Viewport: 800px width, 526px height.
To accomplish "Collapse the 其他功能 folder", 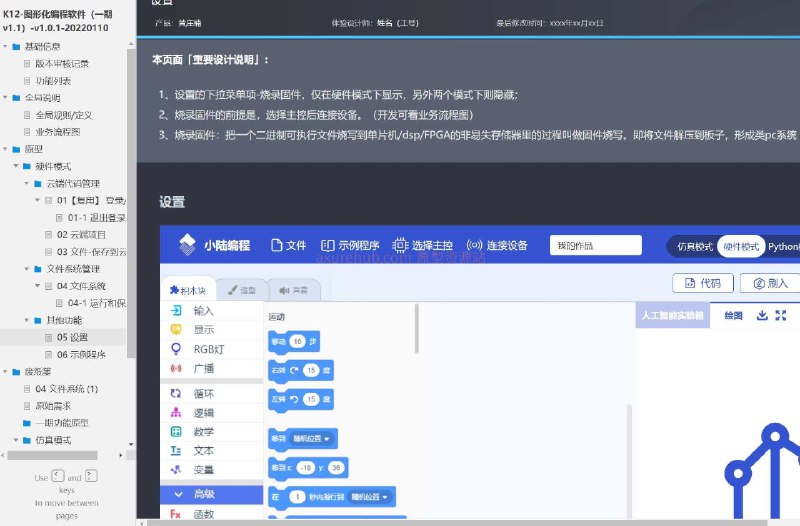I will pos(27,320).
